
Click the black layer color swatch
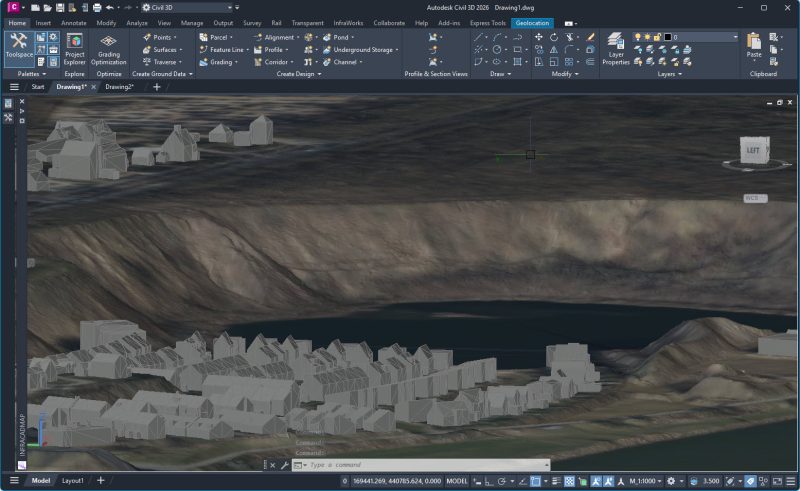(668, 37)
